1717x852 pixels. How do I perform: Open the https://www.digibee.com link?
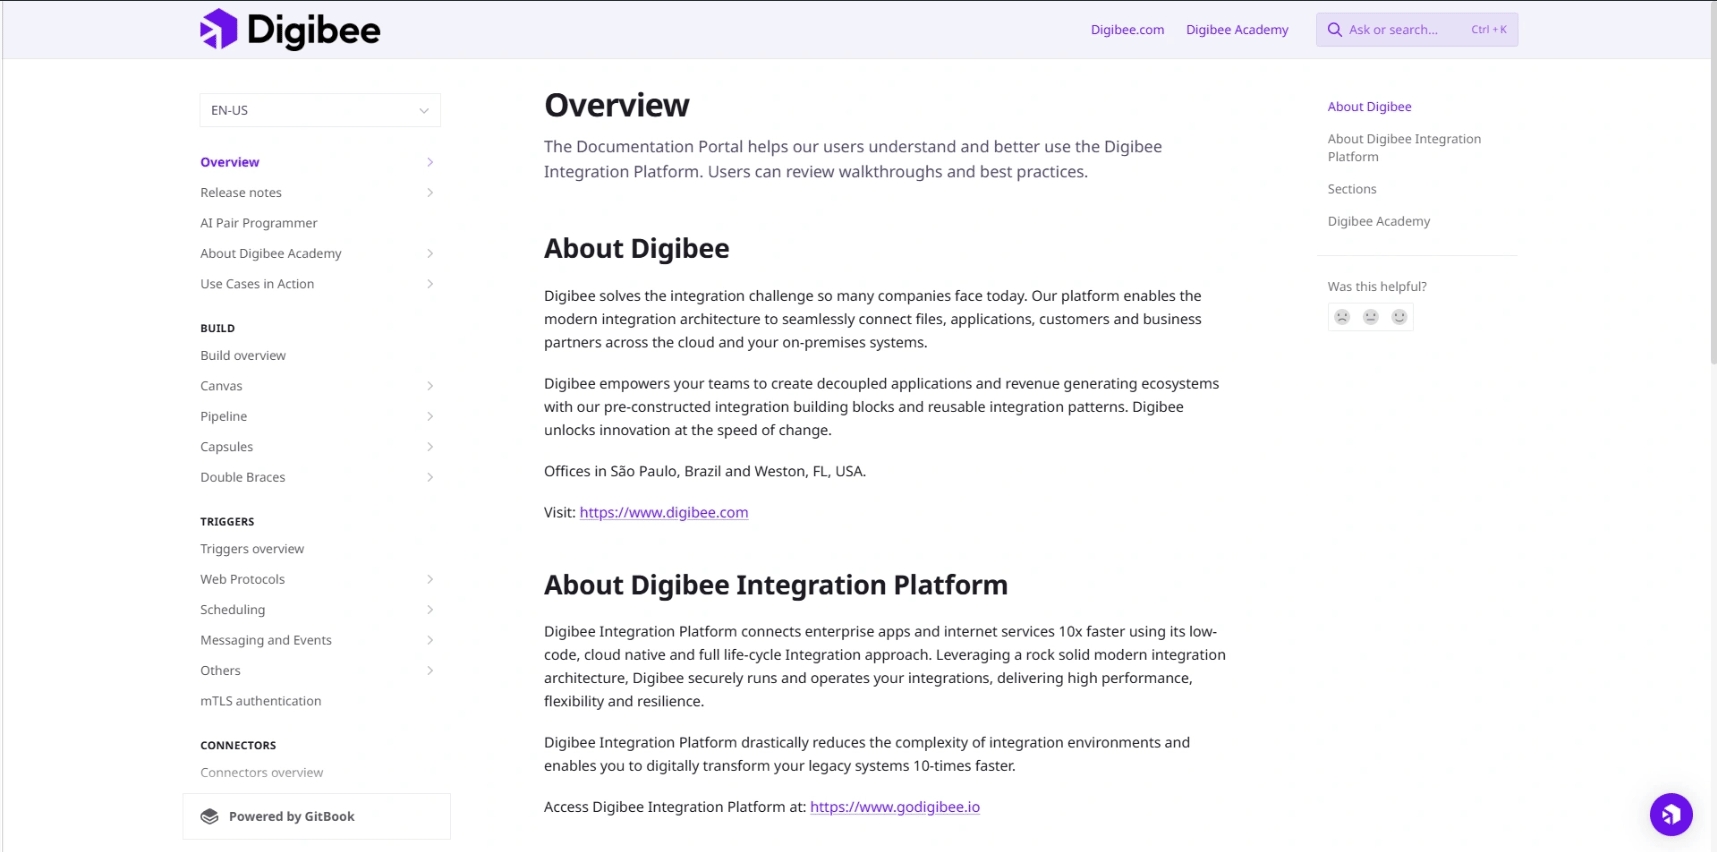pyautogui.click(x=664, y=513)
